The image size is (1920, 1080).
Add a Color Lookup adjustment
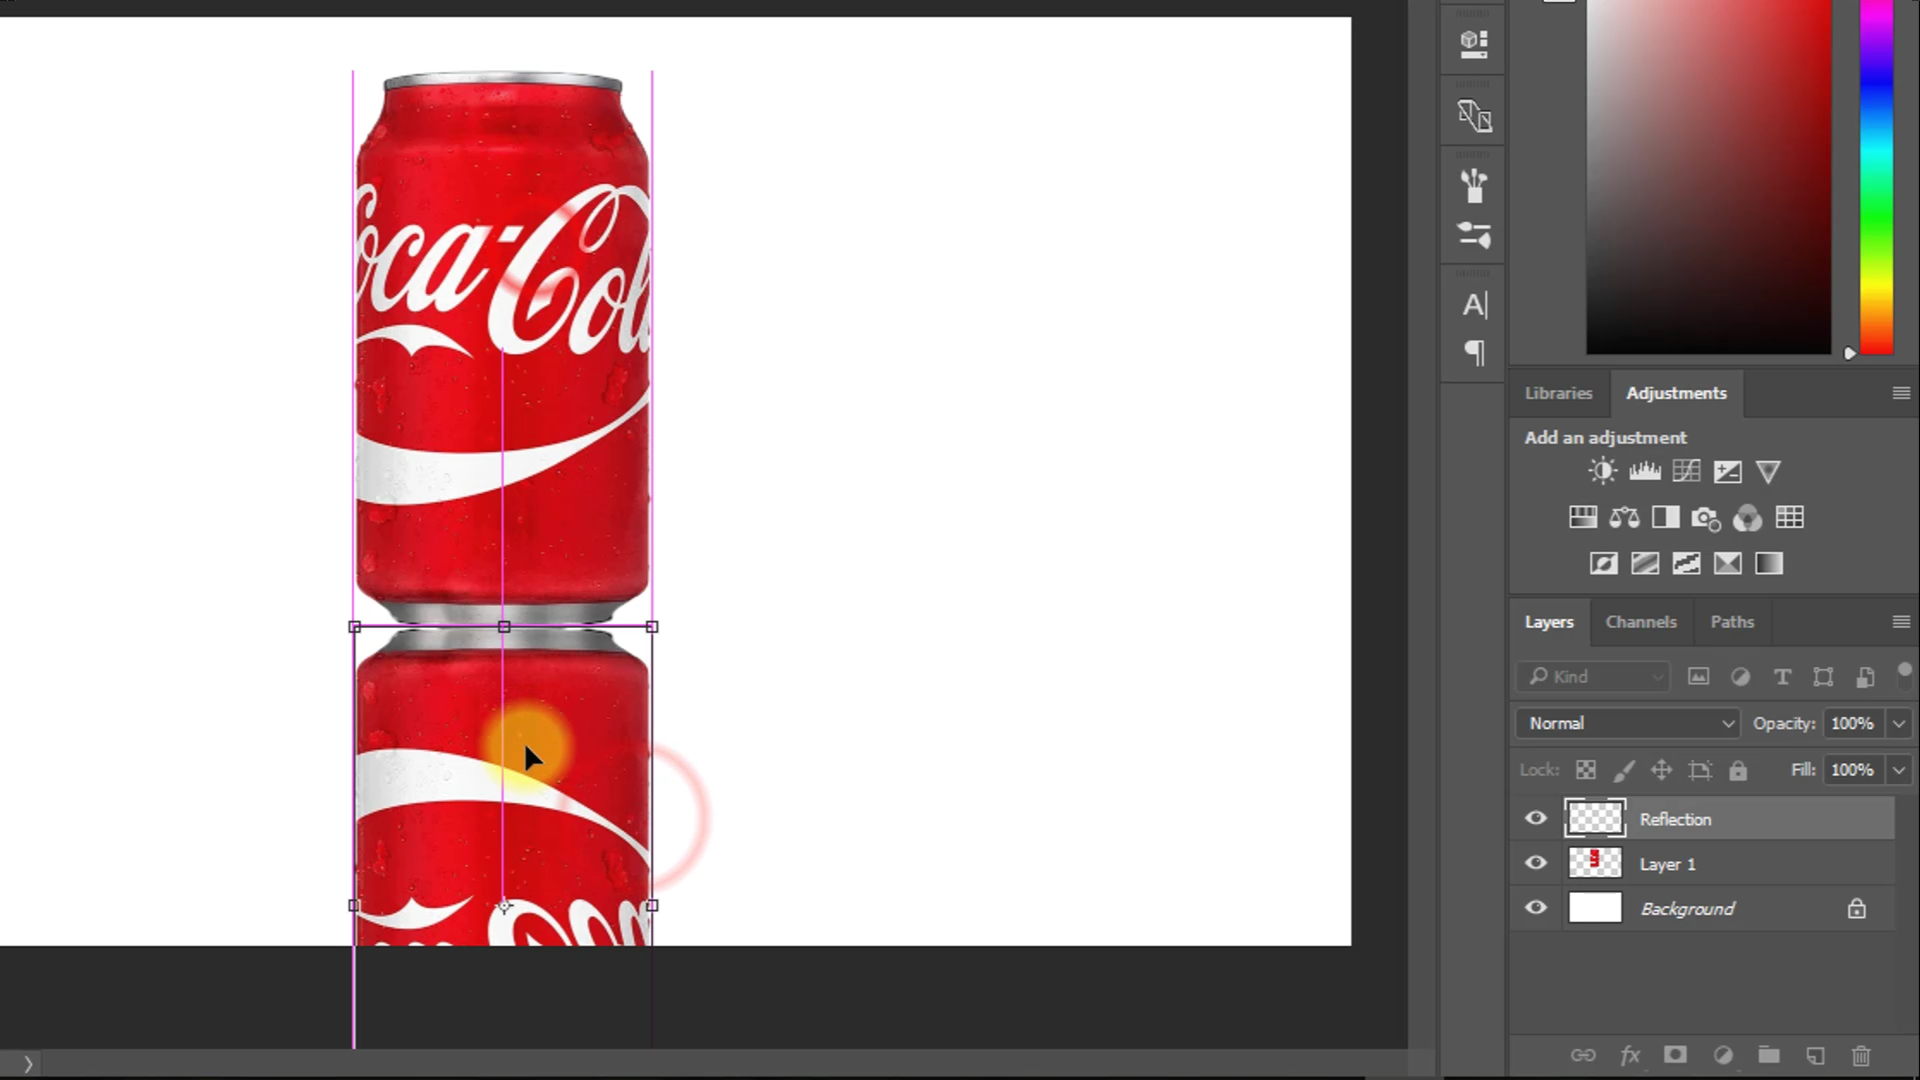tap(1789, 517)
